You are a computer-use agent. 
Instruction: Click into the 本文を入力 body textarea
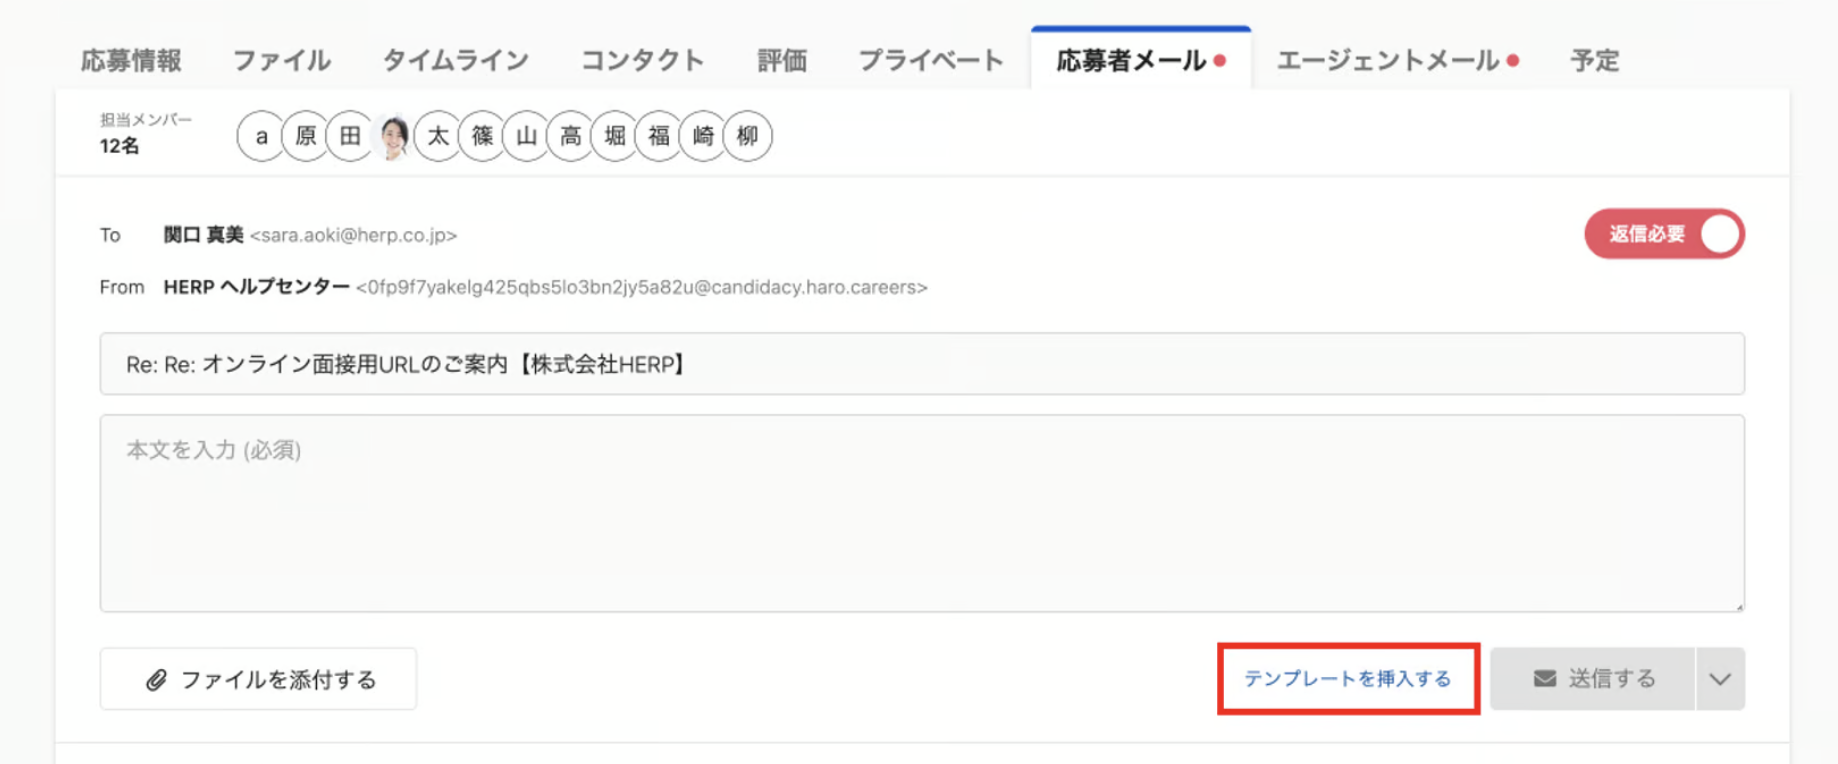pos(921,512)
